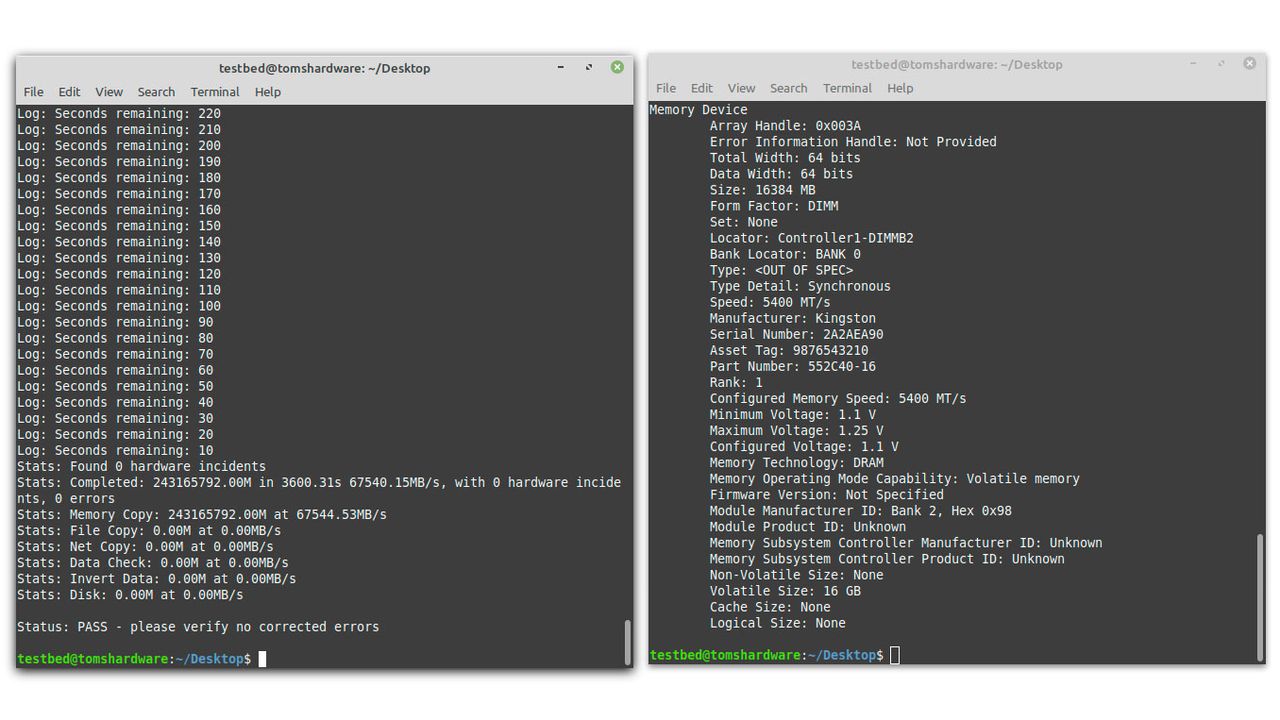The height and width of the screenshot is (720, 1280).
Task: Click 'Stats: Completed: 243165792.00M' line
Action: pos(319,490)
